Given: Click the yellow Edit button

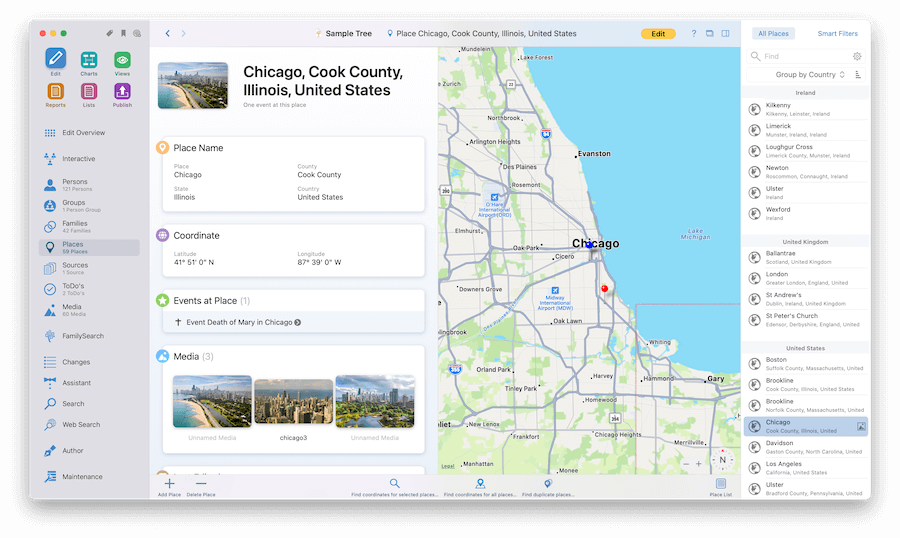Looking at the screenshot, I should tap(658, 34).
